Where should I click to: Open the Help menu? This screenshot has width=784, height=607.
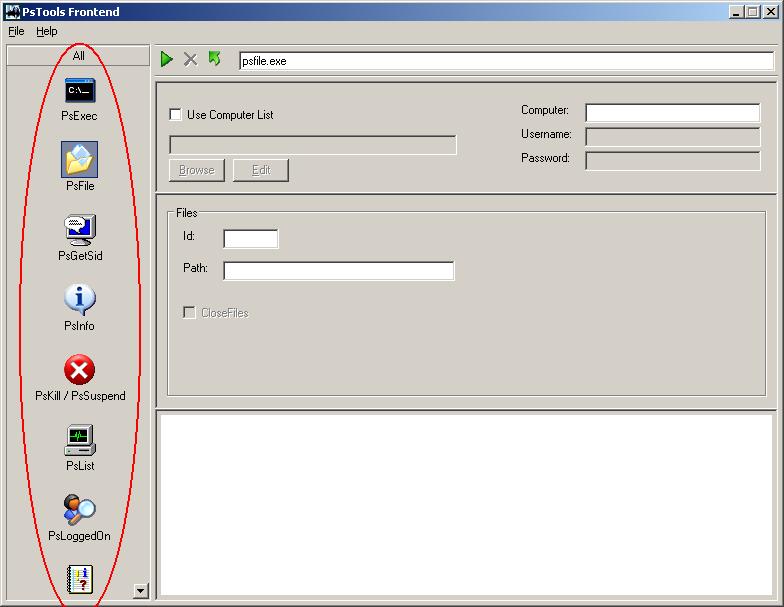46,31
